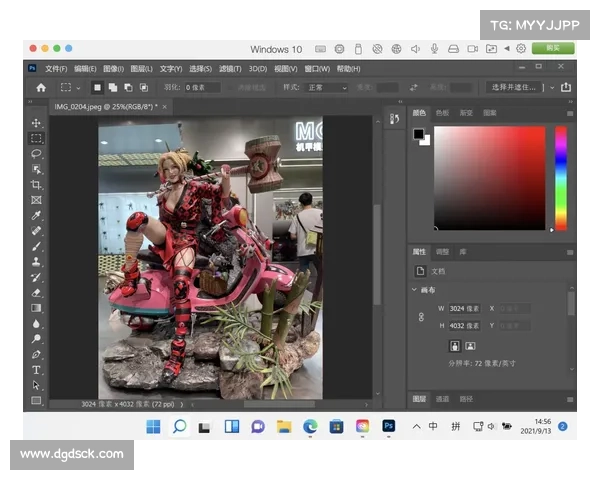Image resolution: width=600 pixels, height=480 pixels.
Task: Select the History Brush tool
Action: click(36, 278)
